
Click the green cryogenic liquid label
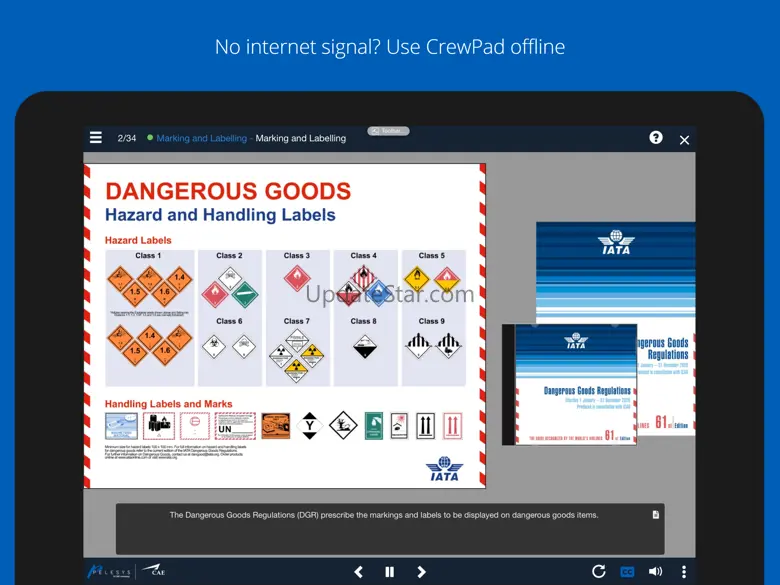pyautogui.click(x=374, y=426)
